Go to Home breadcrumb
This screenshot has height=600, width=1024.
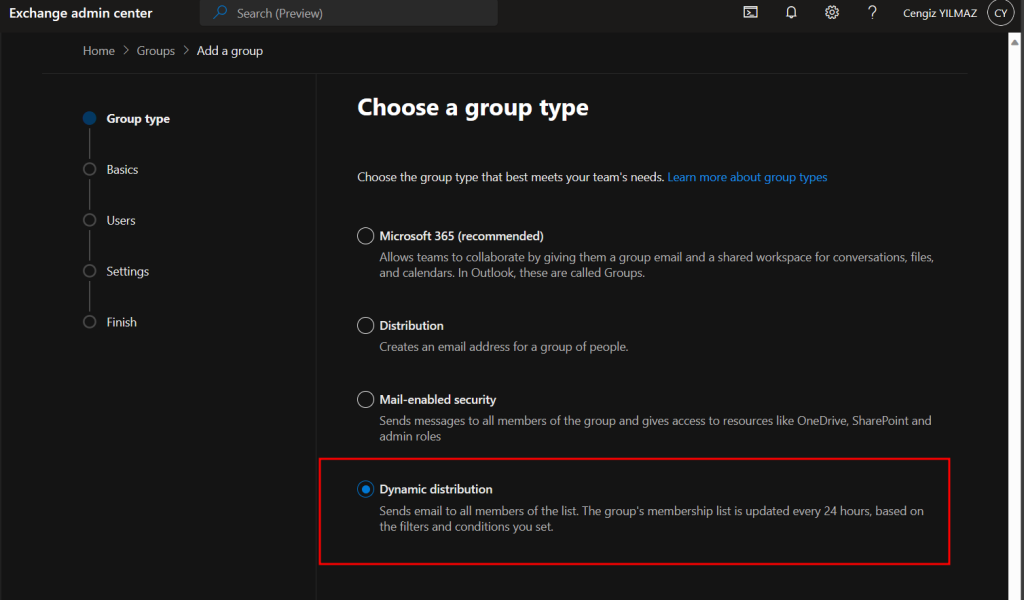pyautogui.click(x=99, y=51)
